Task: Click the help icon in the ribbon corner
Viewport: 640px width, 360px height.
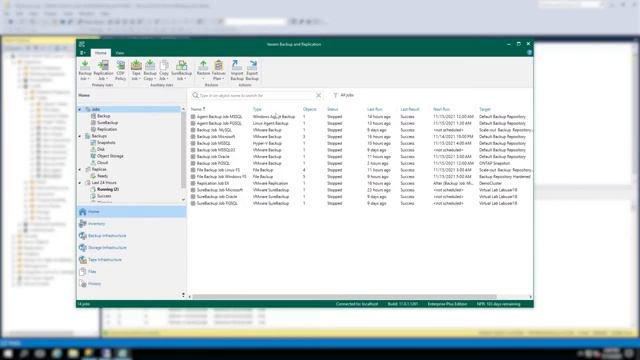Action: tap(529, 53)
